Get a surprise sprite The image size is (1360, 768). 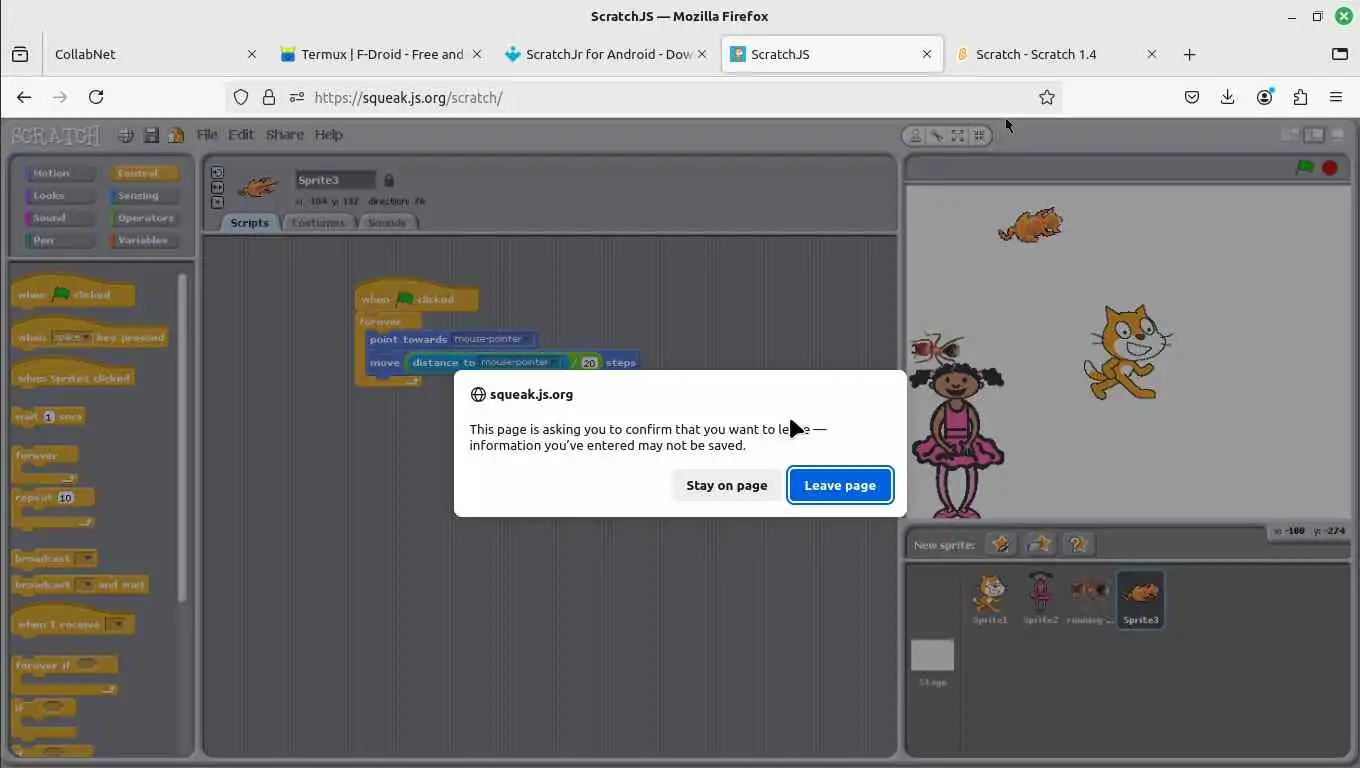1078,544
